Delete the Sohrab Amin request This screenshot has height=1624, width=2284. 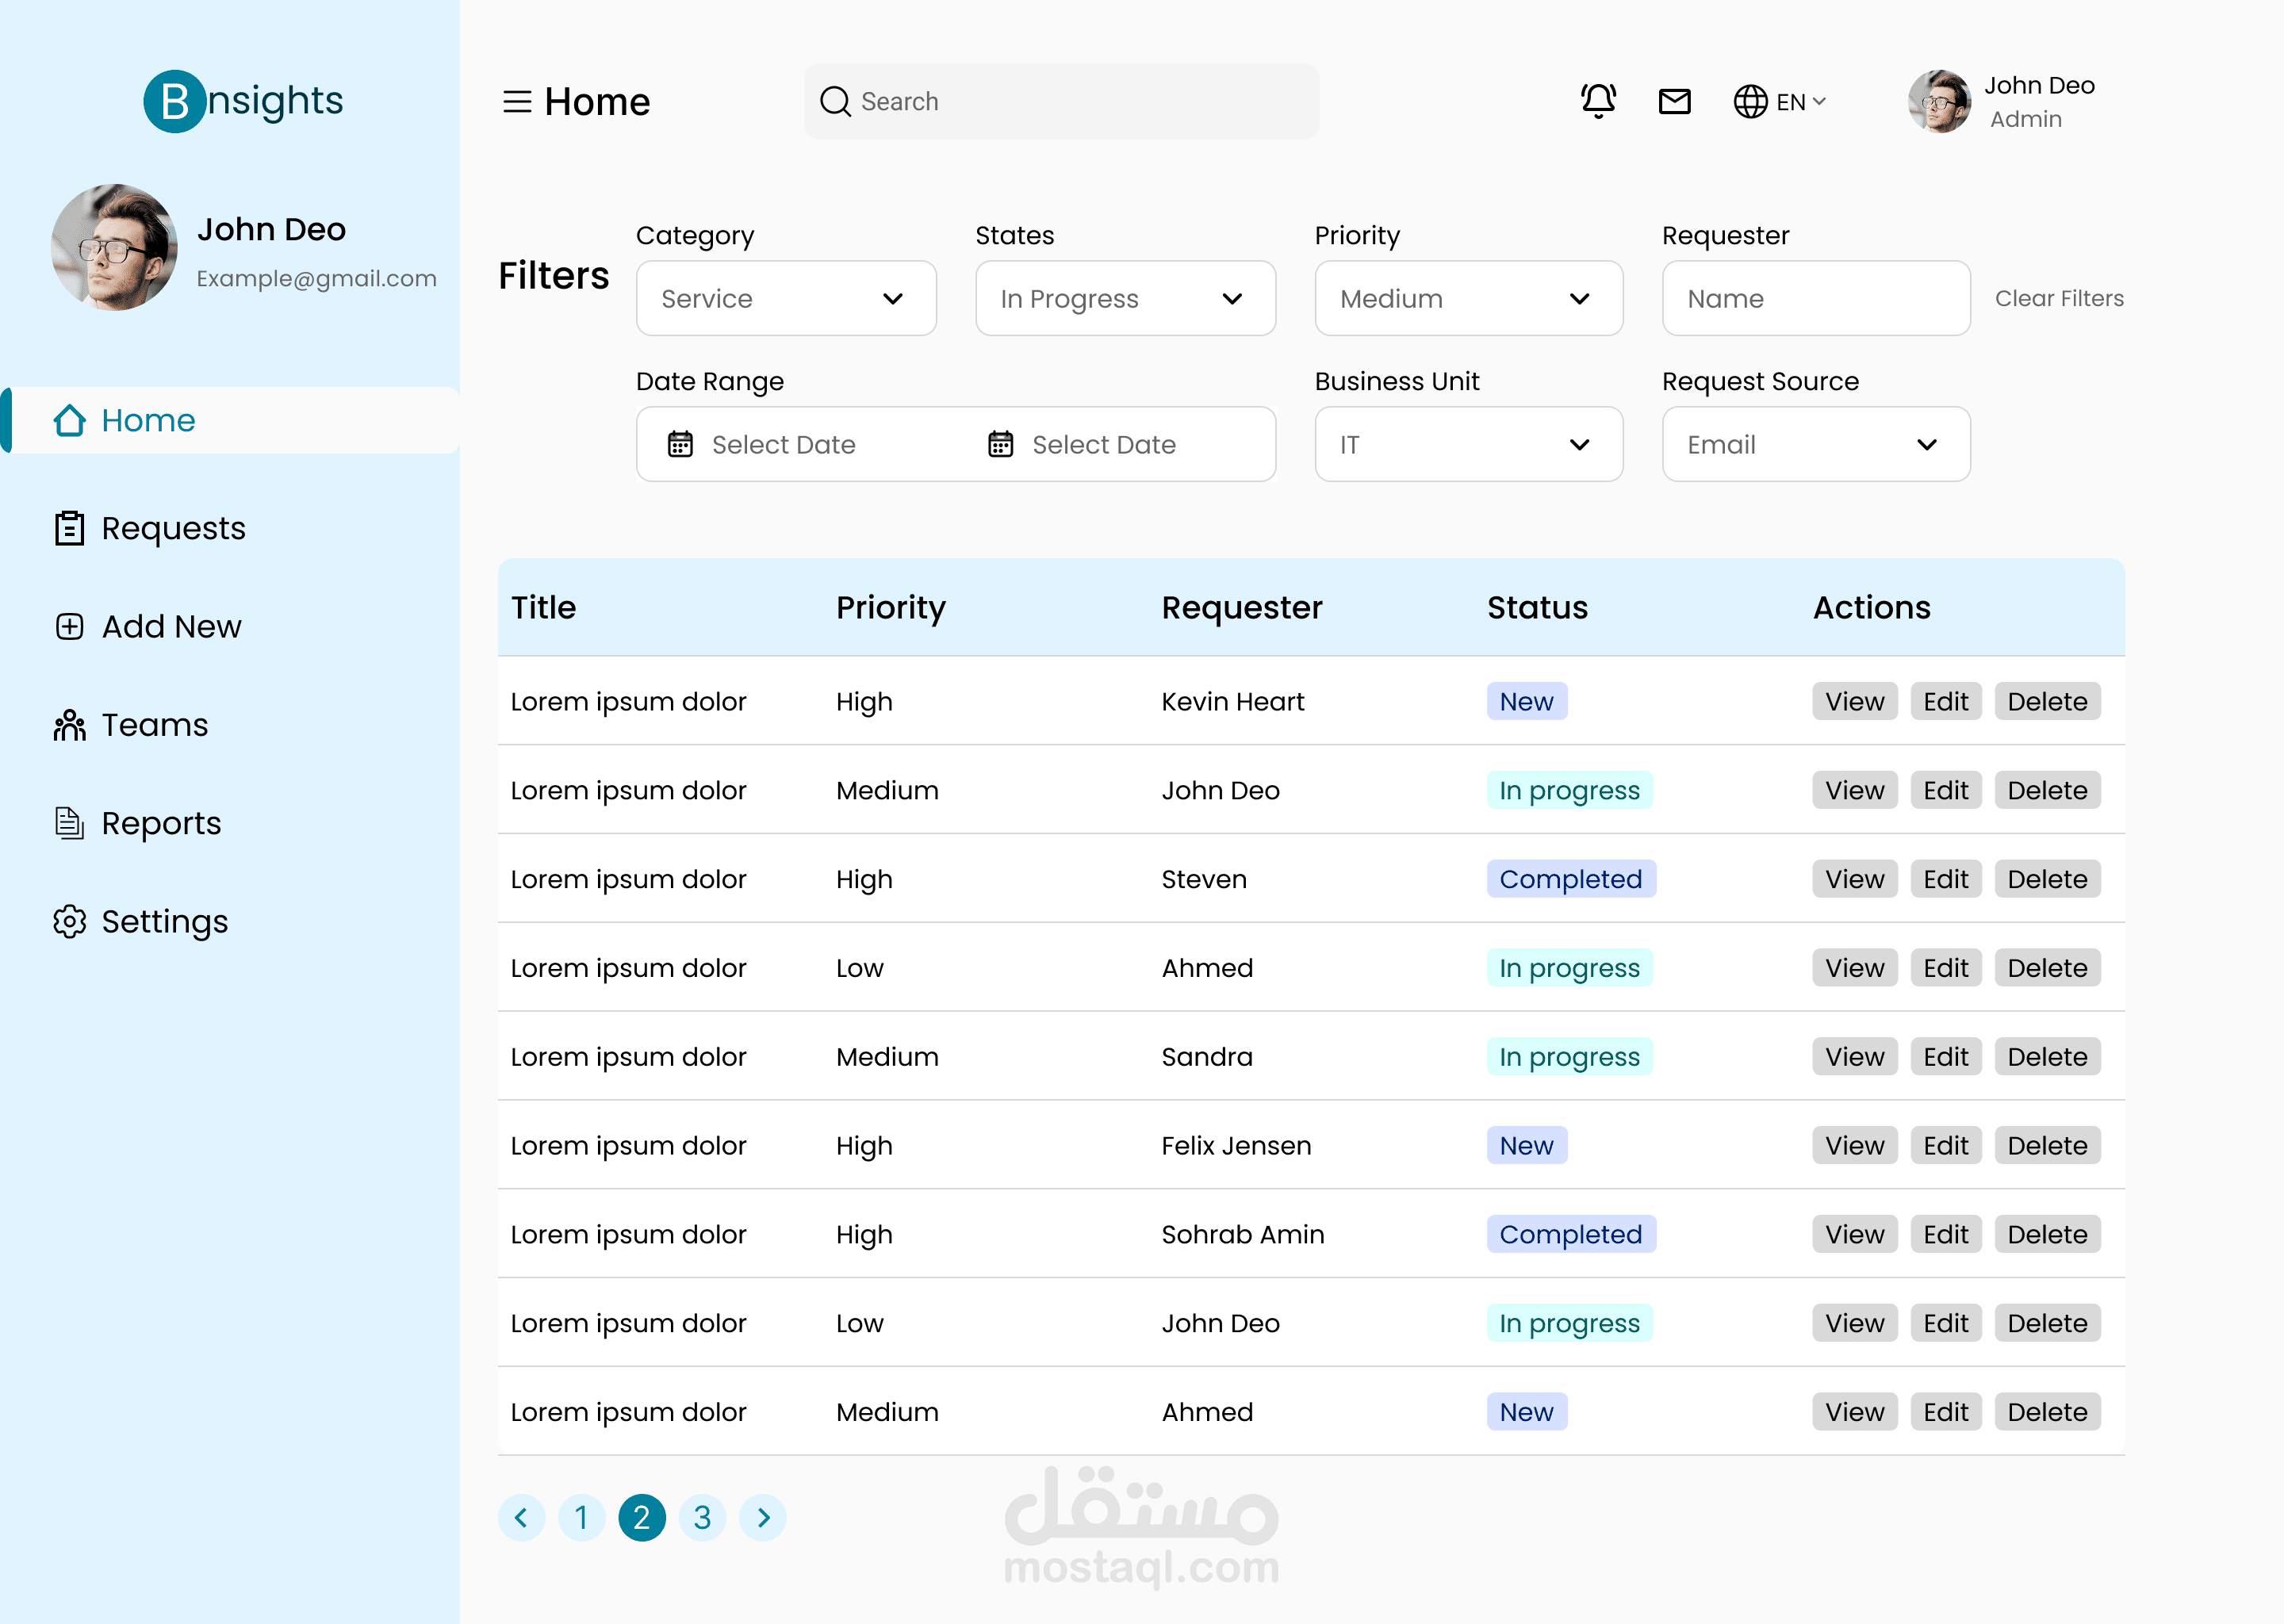coord(2047,1234)
